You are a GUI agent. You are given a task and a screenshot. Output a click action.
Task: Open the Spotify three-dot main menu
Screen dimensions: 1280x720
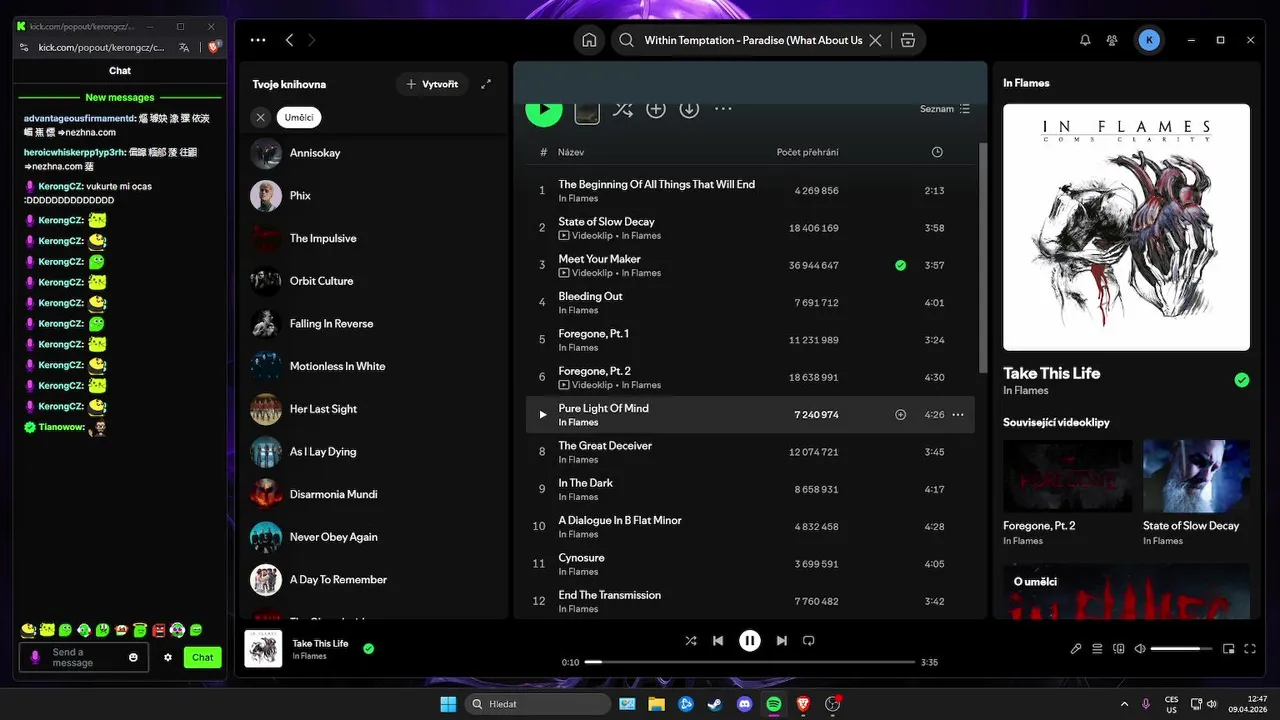(x=258, y=40)
